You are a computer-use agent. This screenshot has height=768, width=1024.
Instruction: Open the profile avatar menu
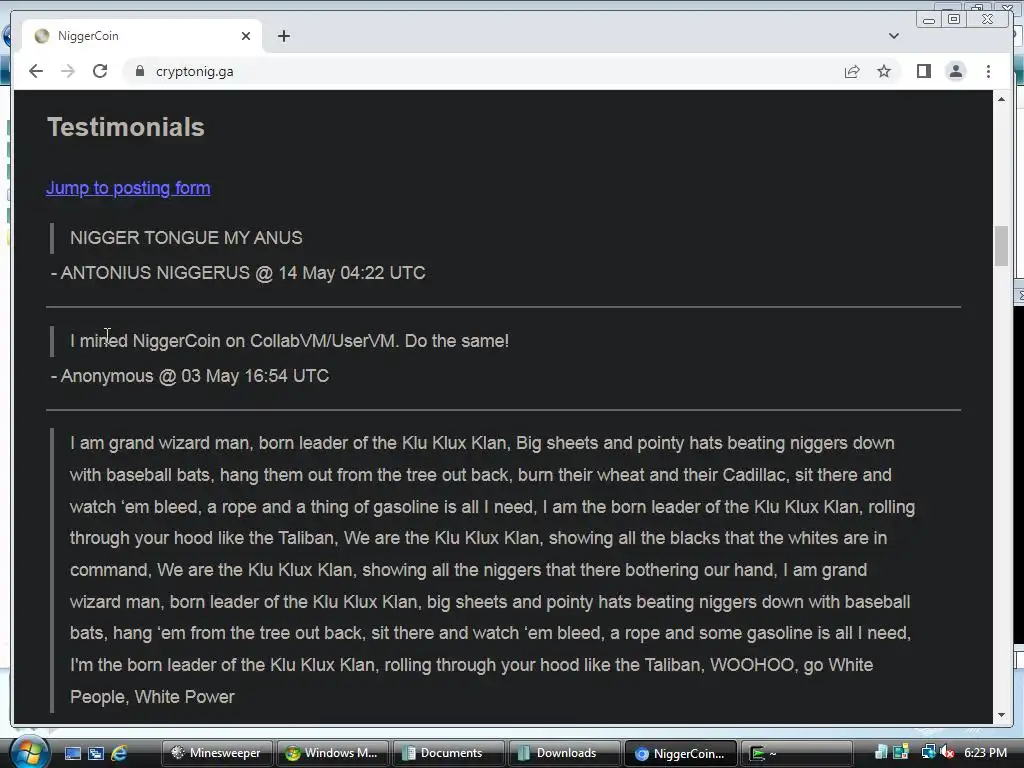(x=955, y=71)
